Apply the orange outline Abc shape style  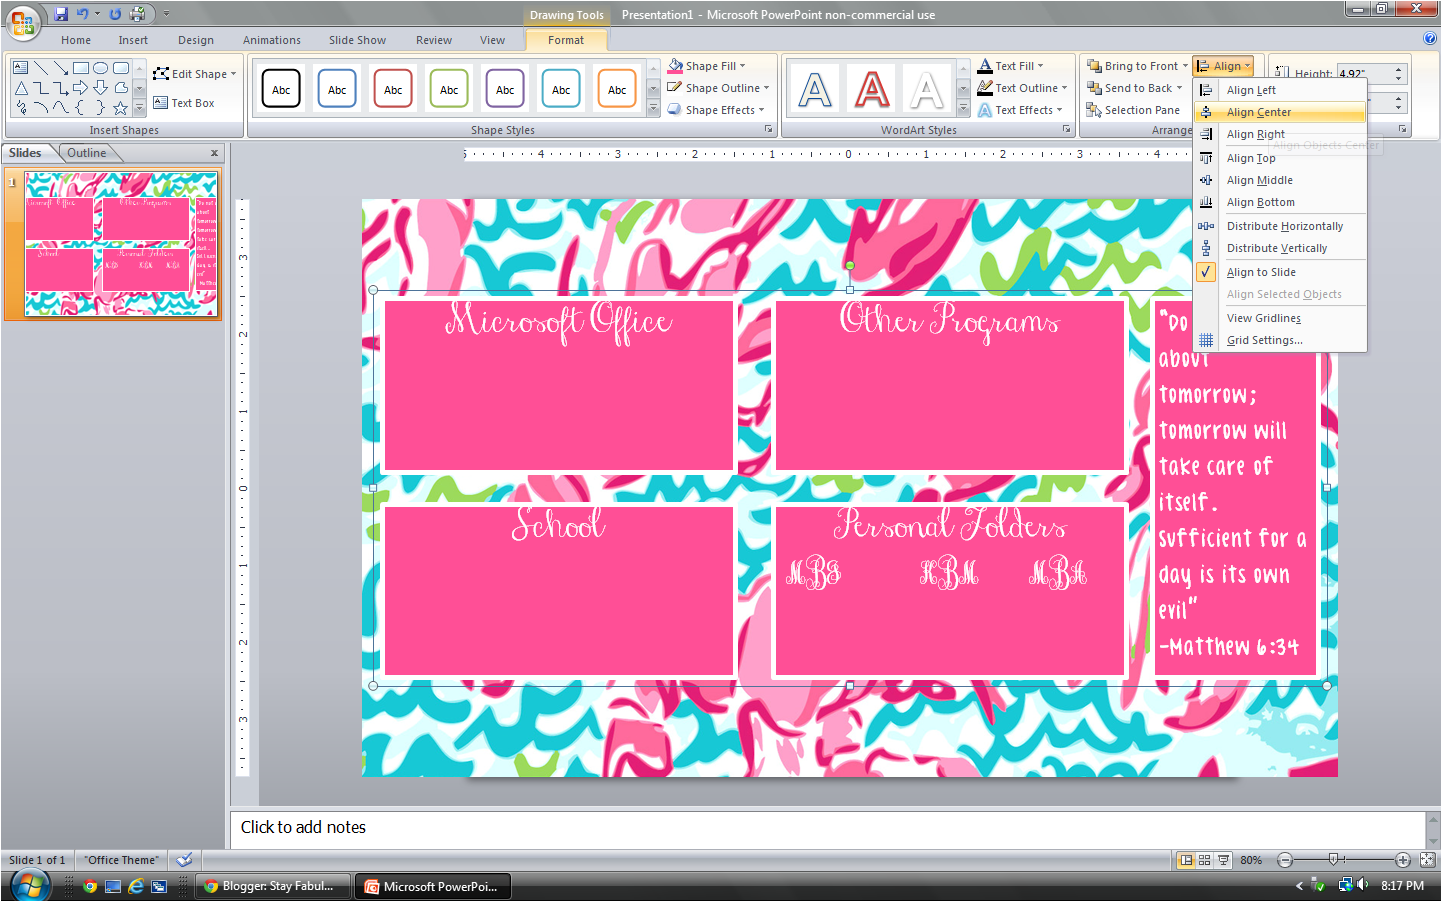pos(617,89)
